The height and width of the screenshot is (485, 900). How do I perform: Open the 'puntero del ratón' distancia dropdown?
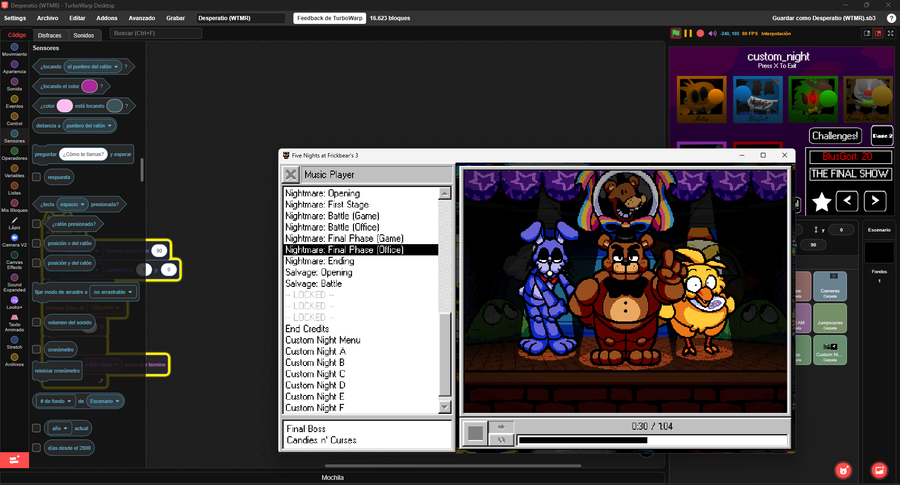click(88, 125)
